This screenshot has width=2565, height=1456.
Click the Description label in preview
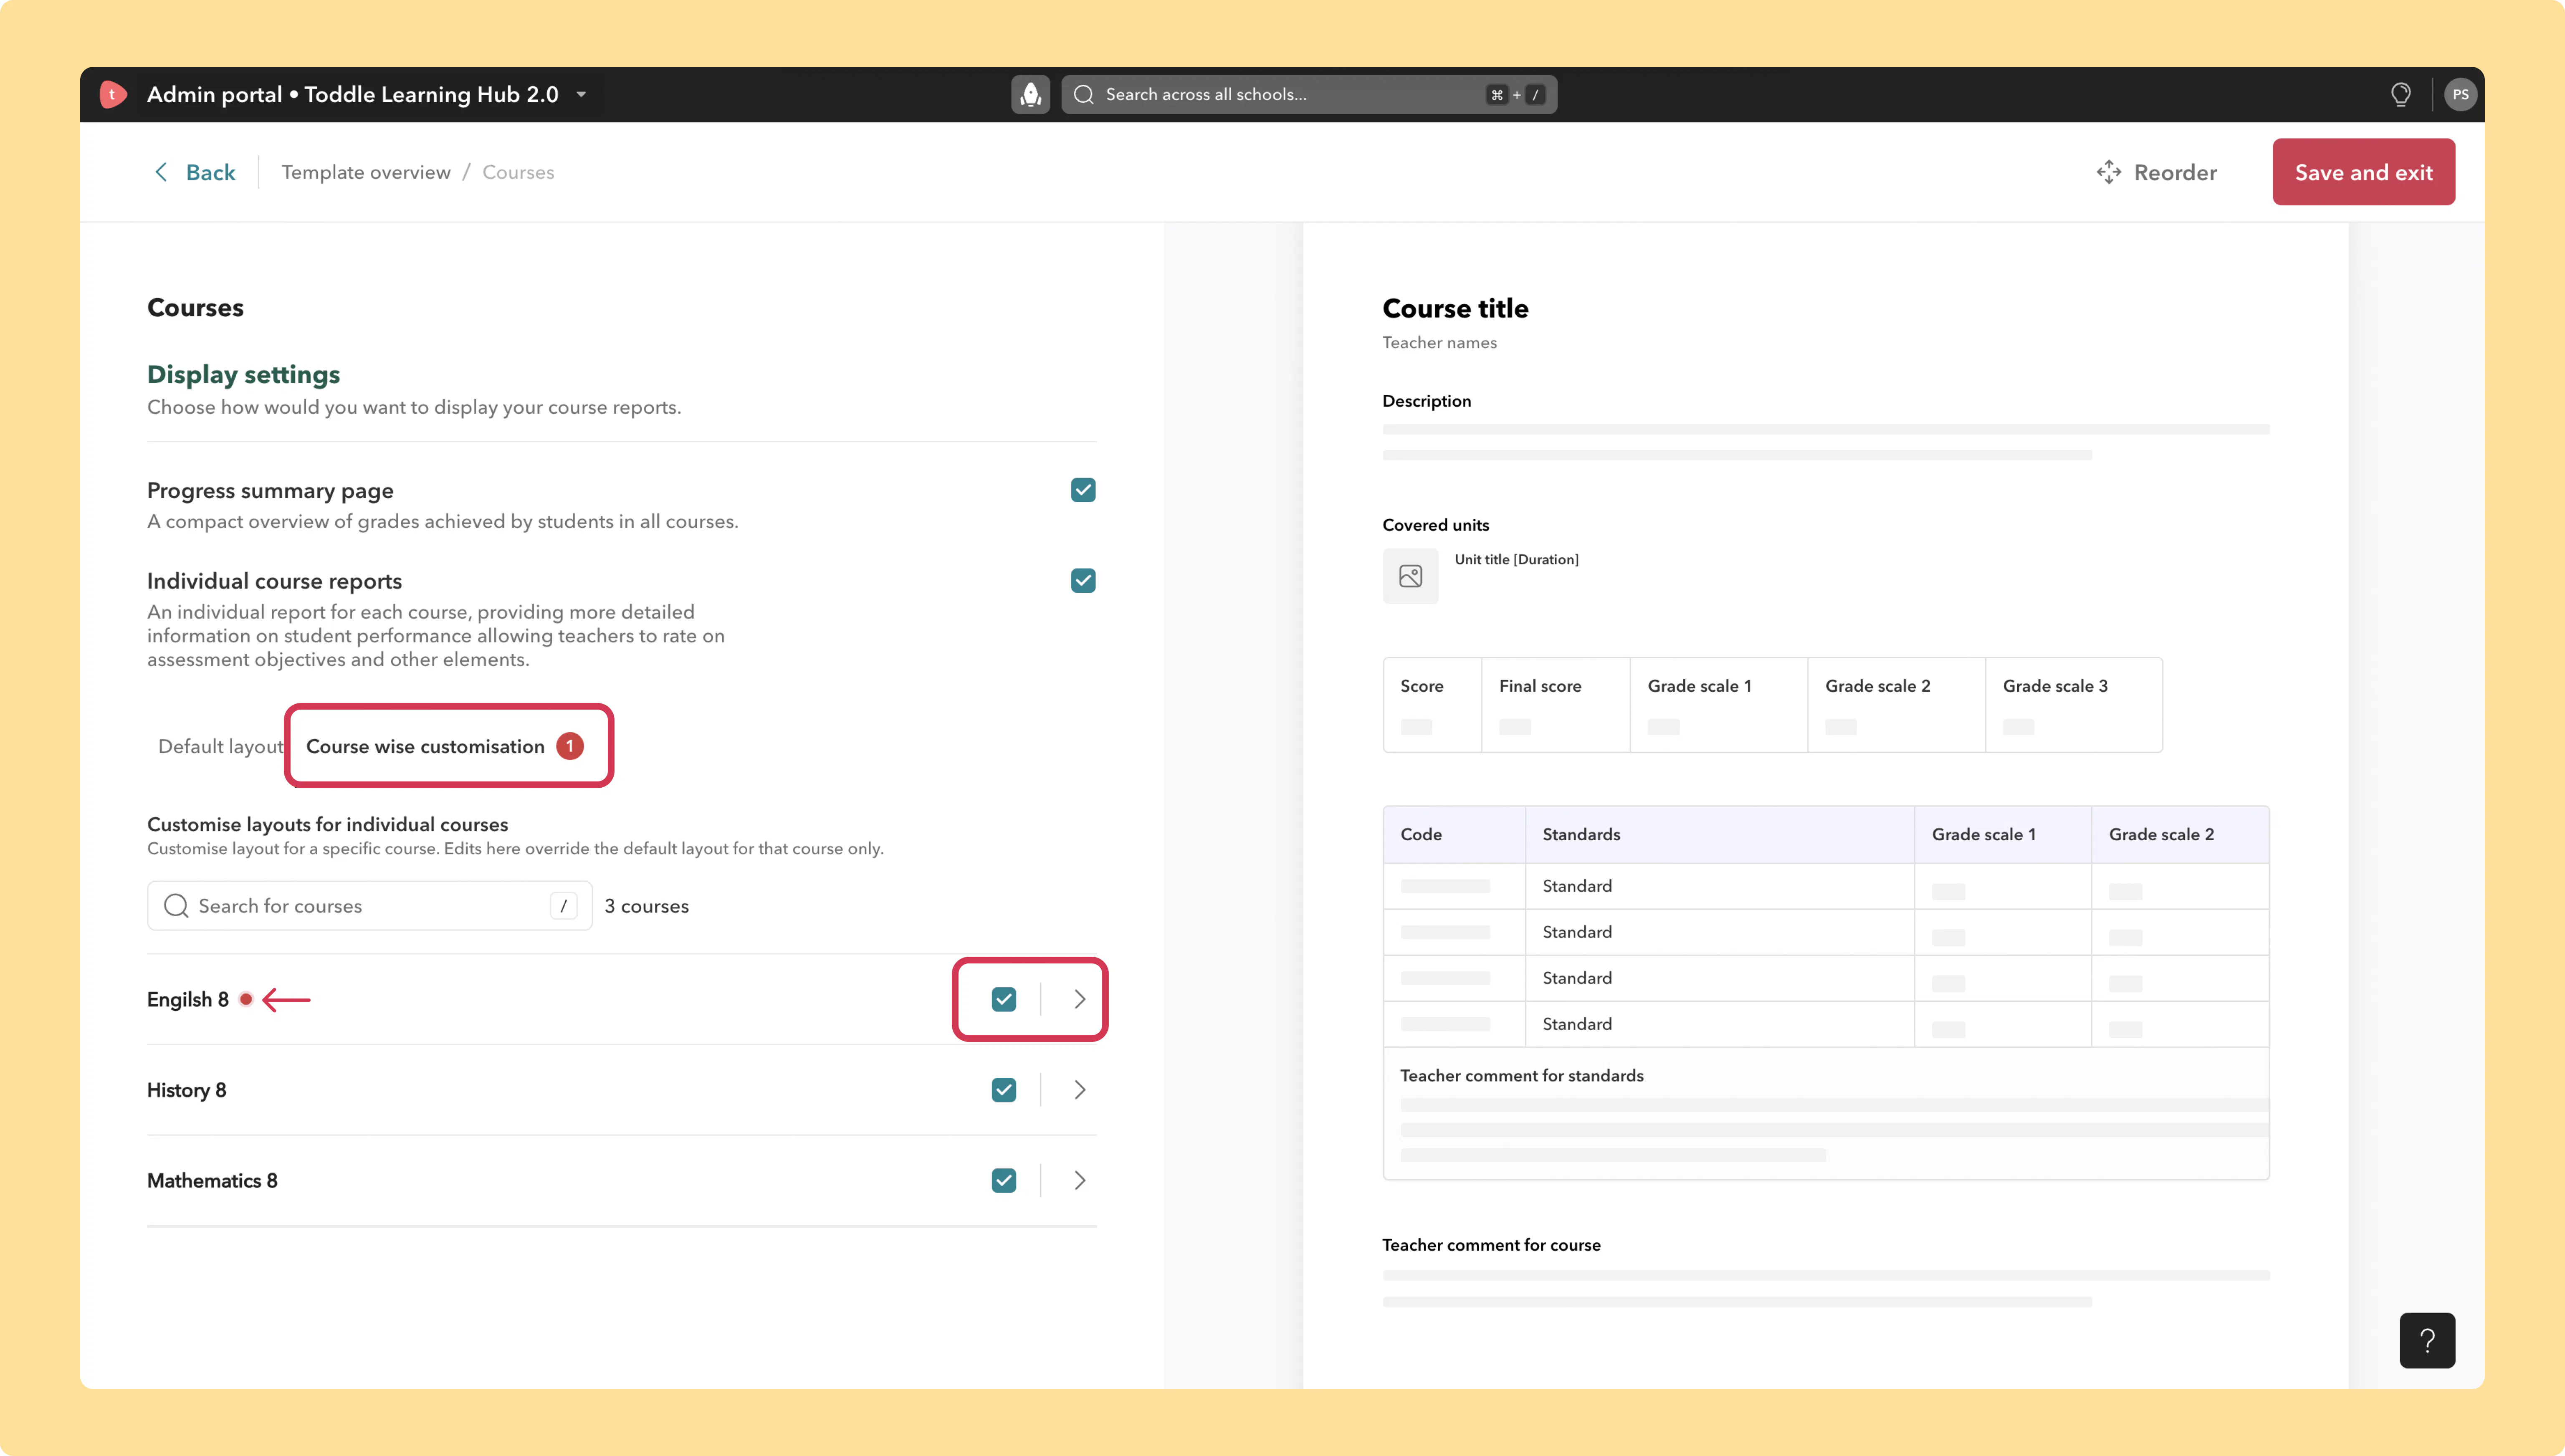click(1426, 401)
